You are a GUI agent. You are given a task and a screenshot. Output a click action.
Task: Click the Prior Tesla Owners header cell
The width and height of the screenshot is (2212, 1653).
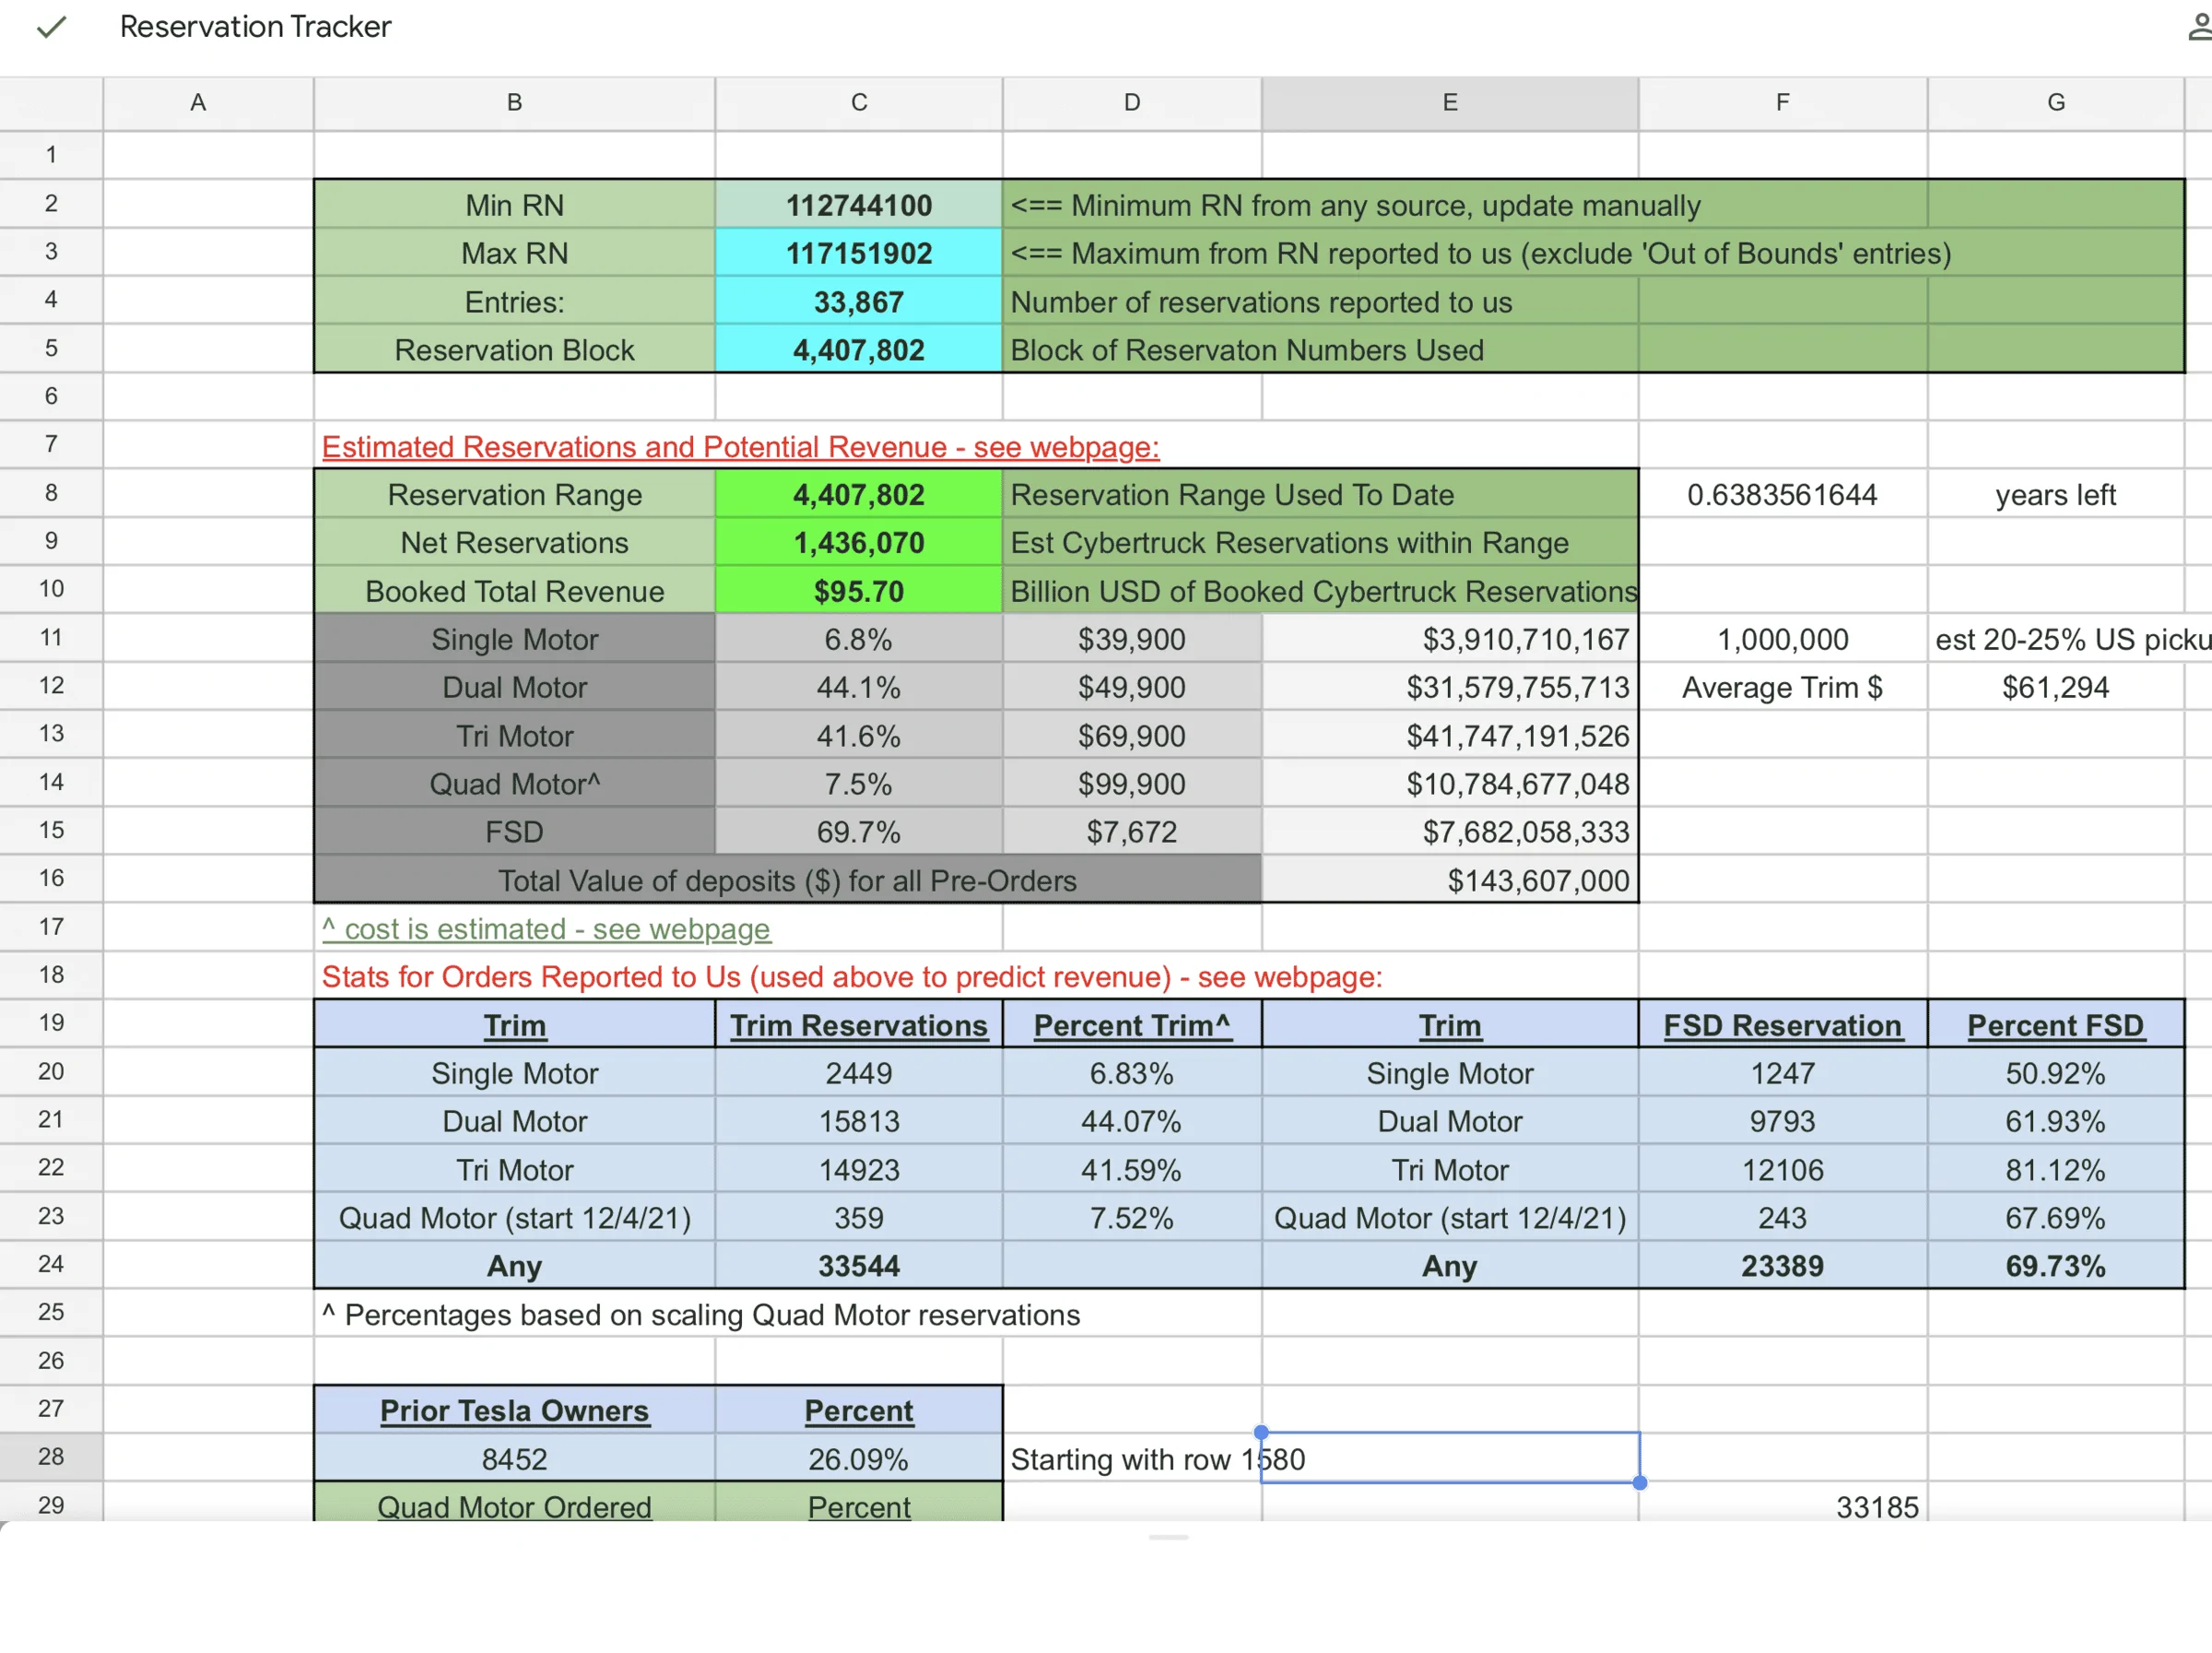514,1410
